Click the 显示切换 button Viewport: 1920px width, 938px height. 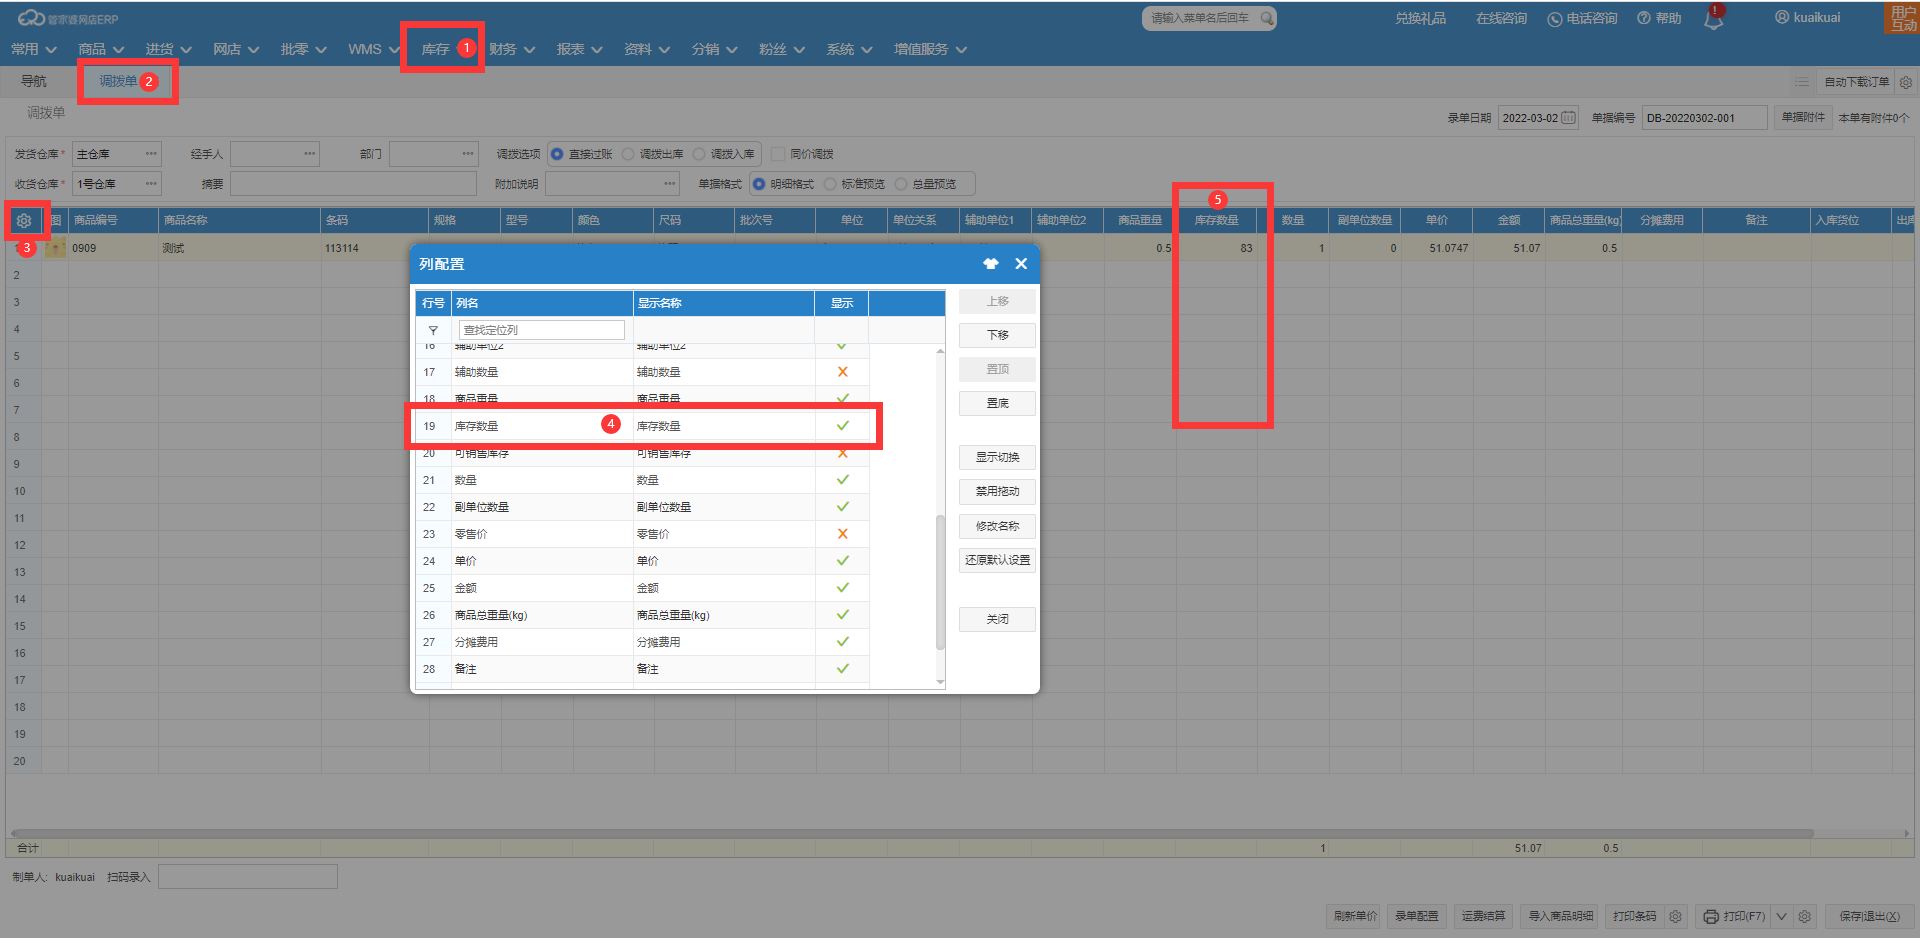pyautogui.click(x=997, y=457)
